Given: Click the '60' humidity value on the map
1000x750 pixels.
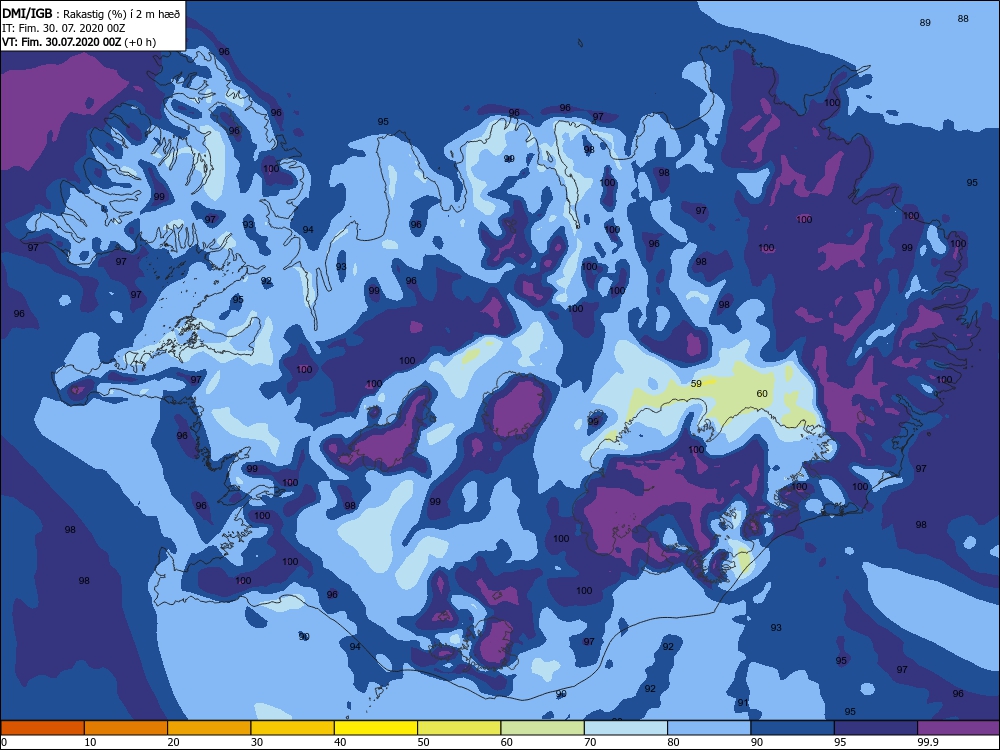Looking at the screenshot, I should (x=762, y=393).
